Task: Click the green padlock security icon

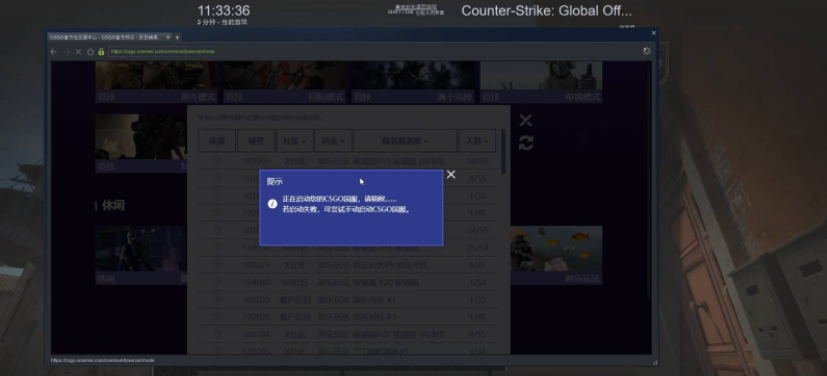Action: [x=101, y=52]
